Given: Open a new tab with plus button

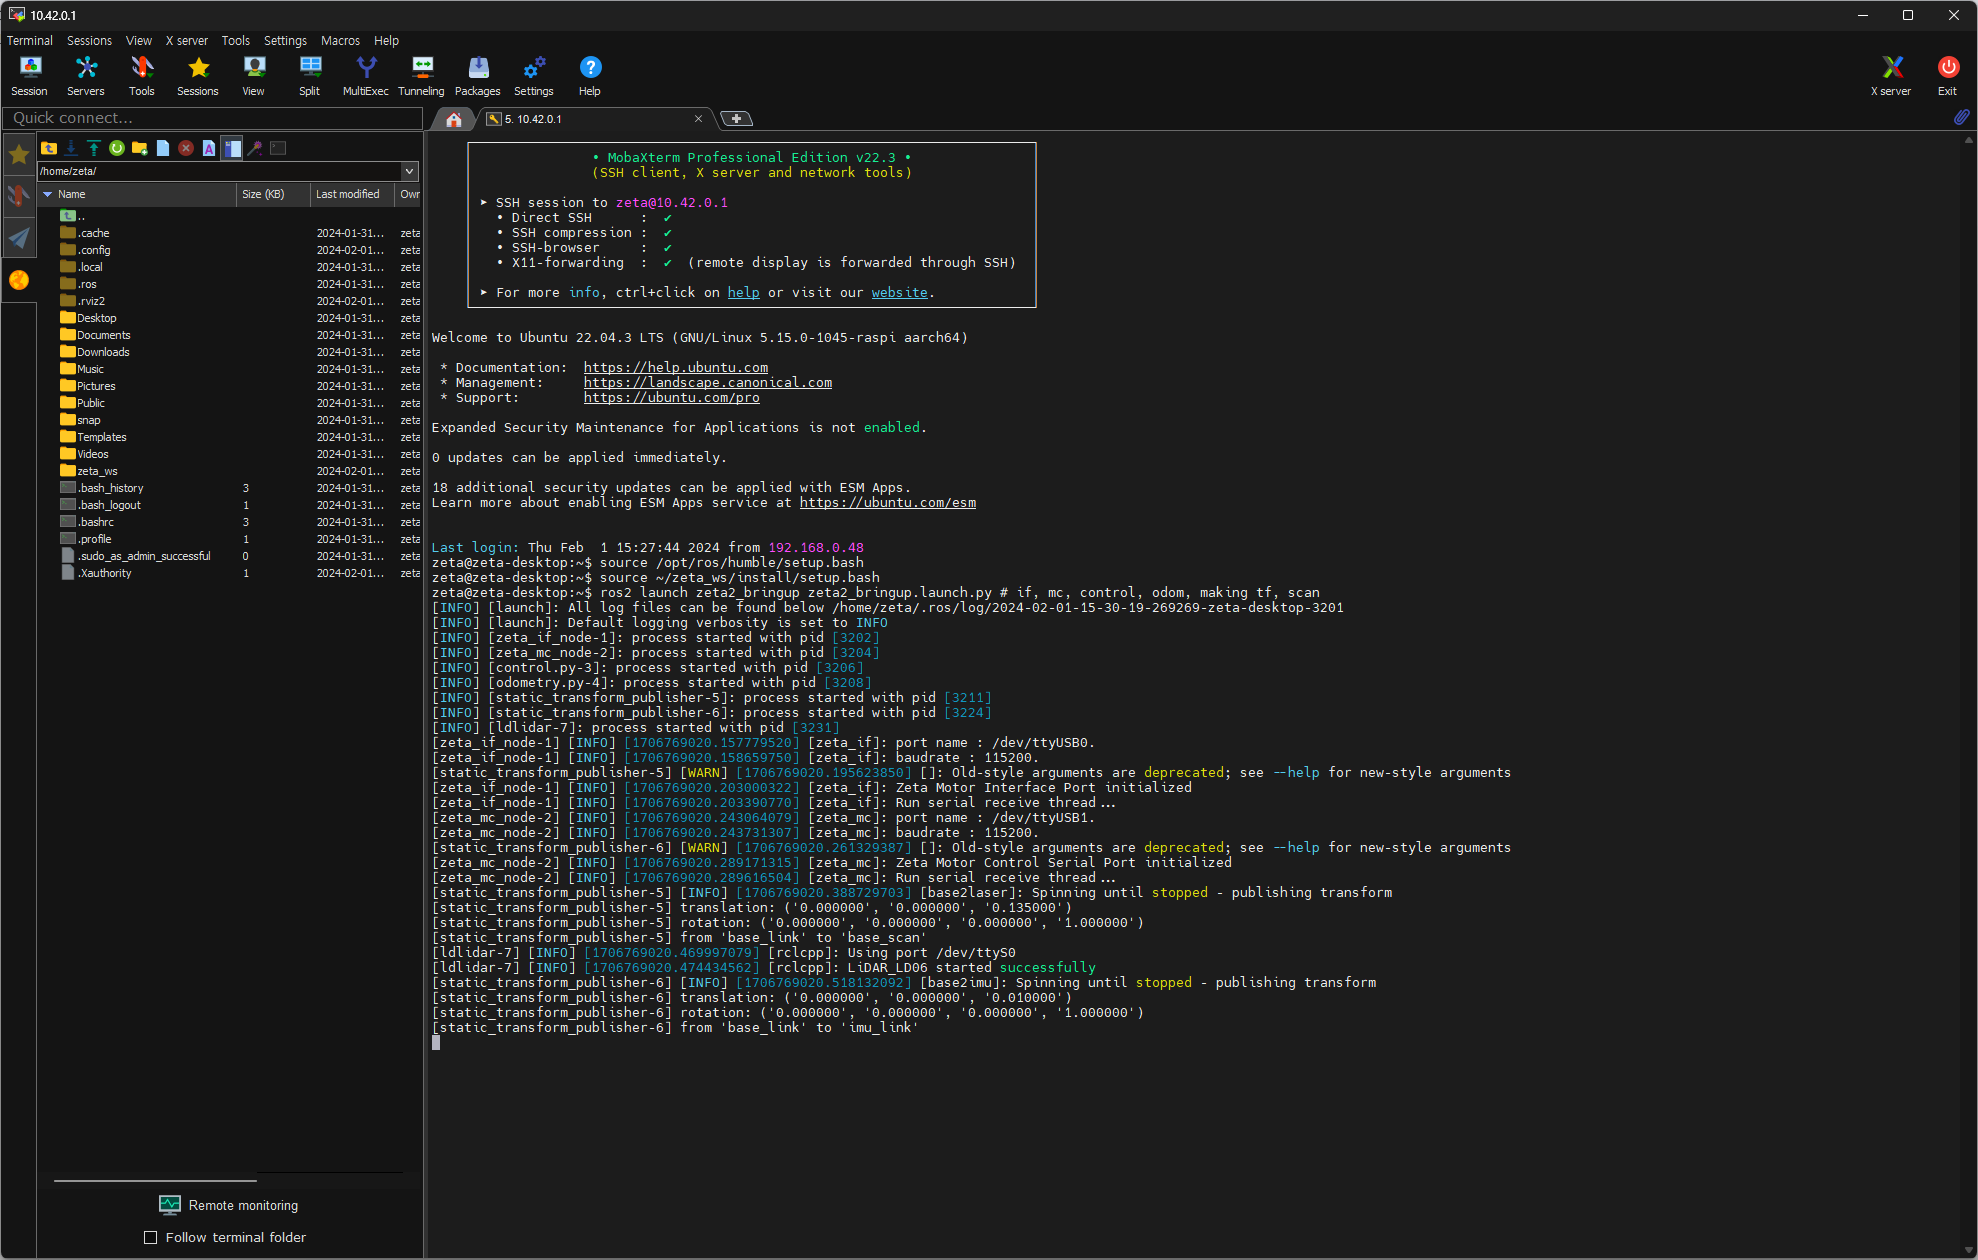Looking at the screenshot, I should [736, 119].
